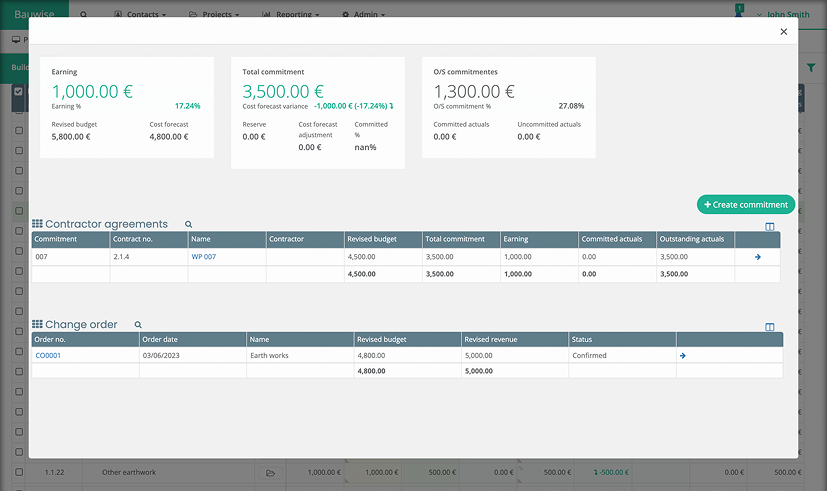Expand the Reporting dropdown menu

[x=291, y=15]
